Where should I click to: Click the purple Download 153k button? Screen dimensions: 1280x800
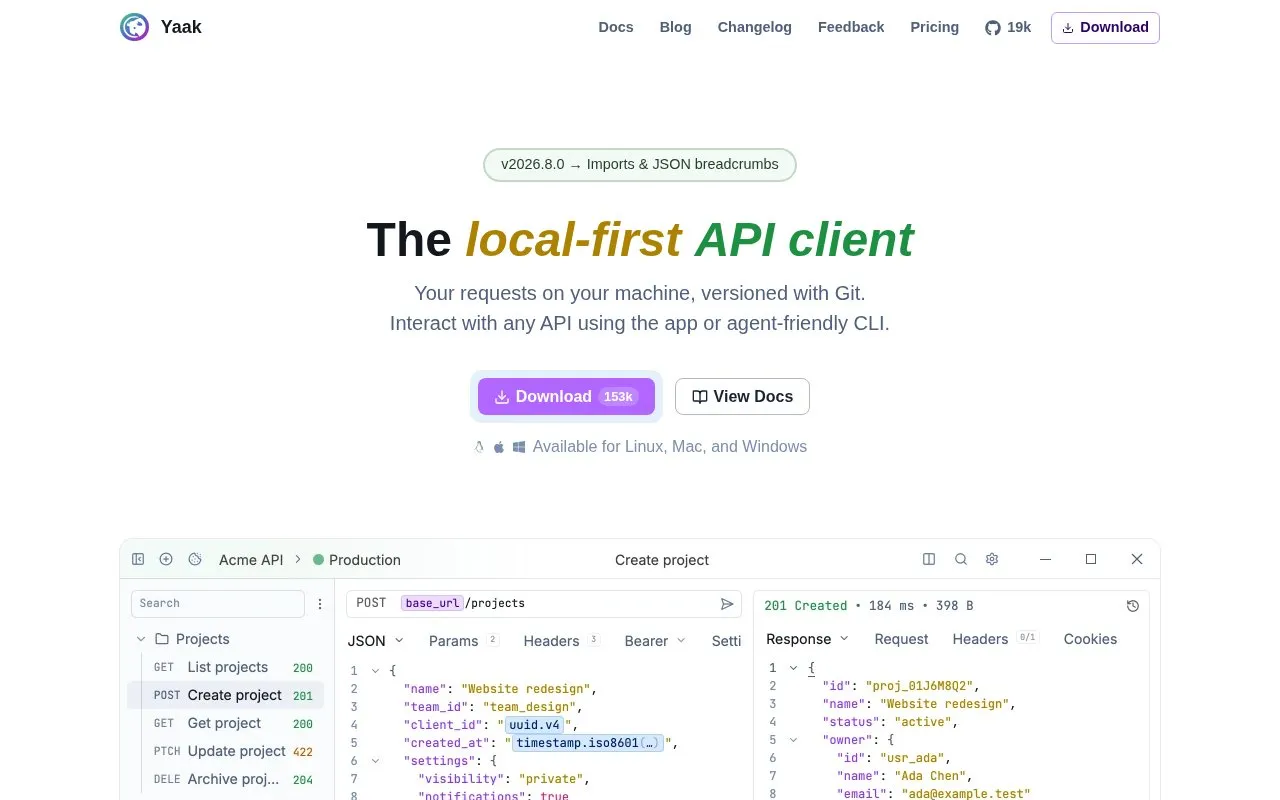(x=566, y=397)
